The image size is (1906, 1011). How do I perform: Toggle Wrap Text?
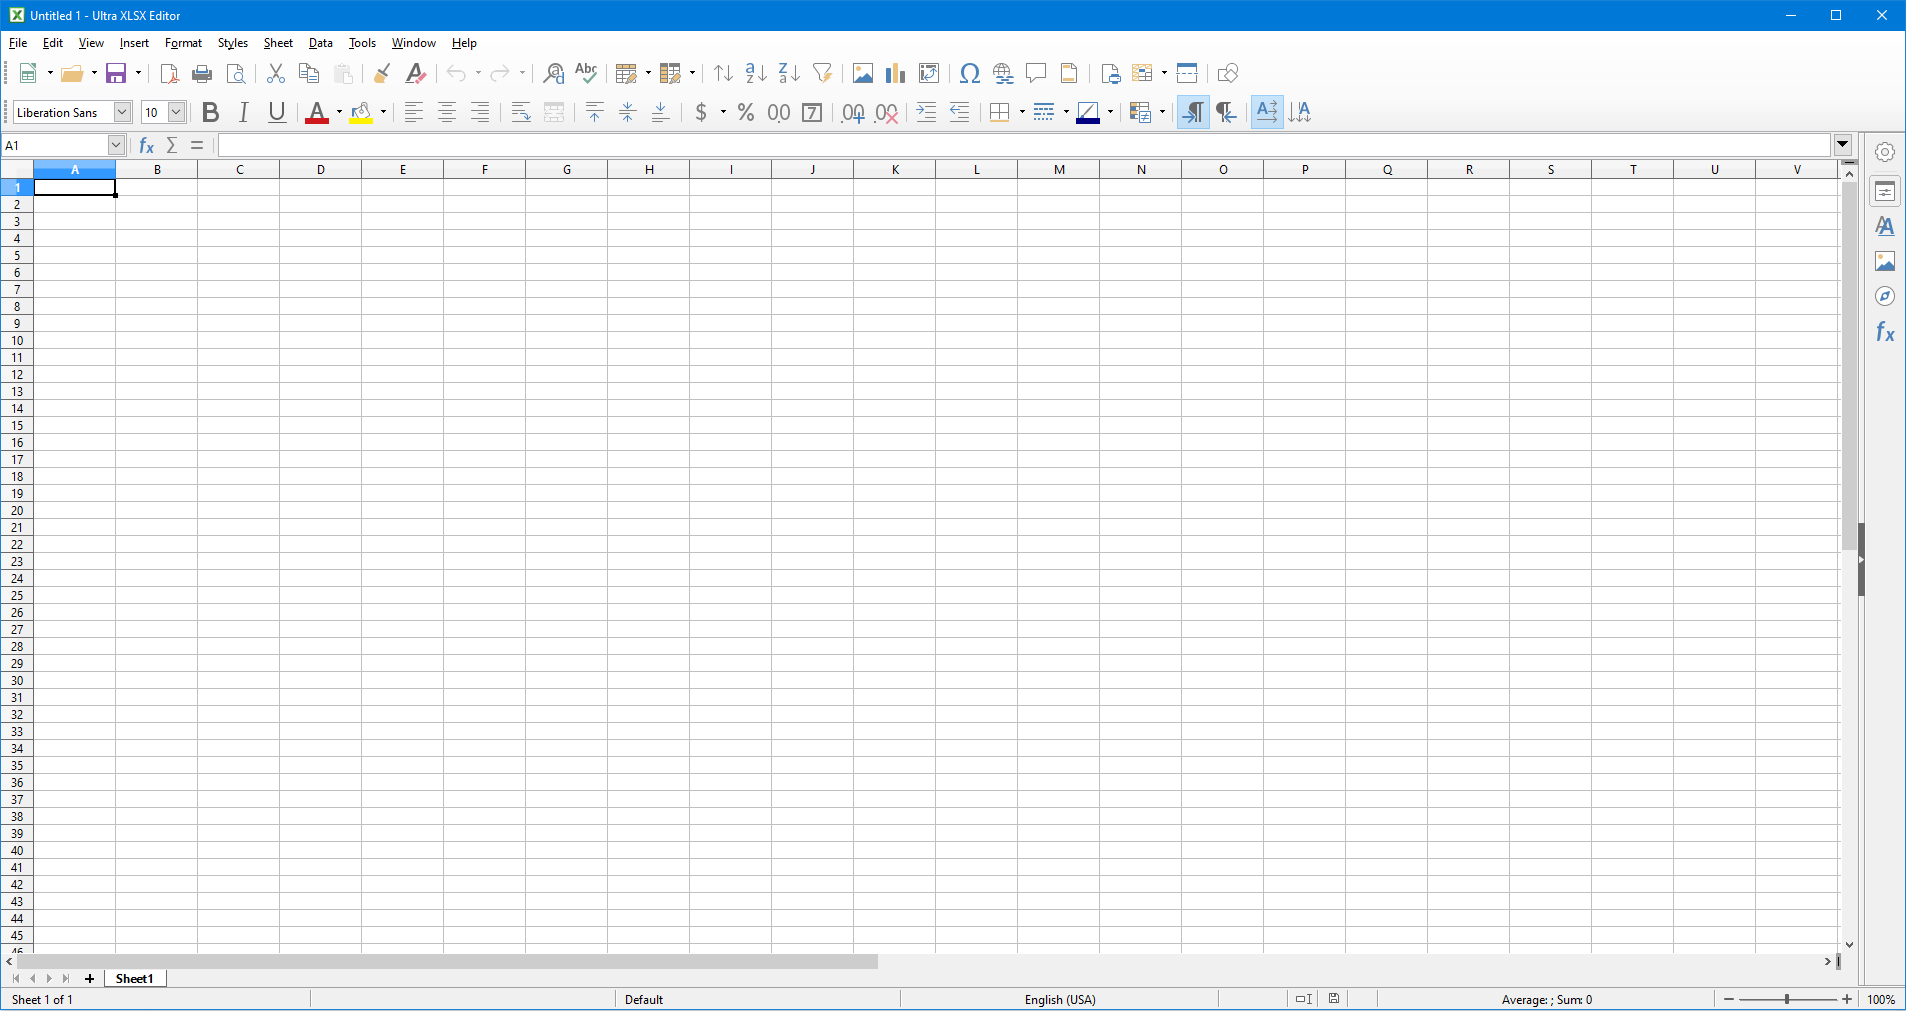521,112
